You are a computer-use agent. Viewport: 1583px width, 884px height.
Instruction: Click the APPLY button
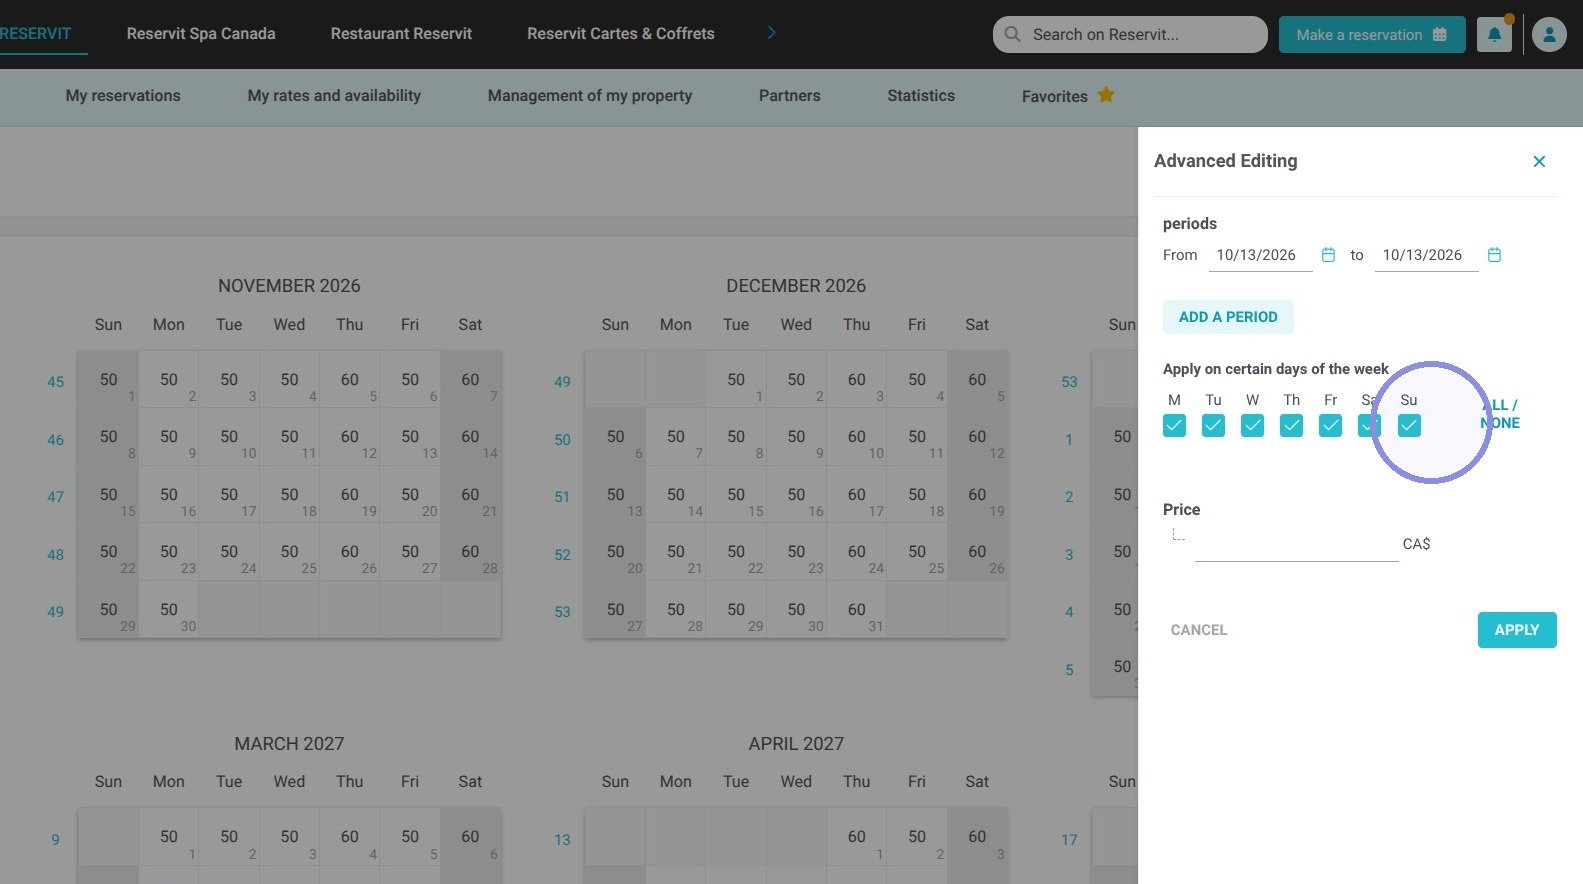[x=1517, y=630]
